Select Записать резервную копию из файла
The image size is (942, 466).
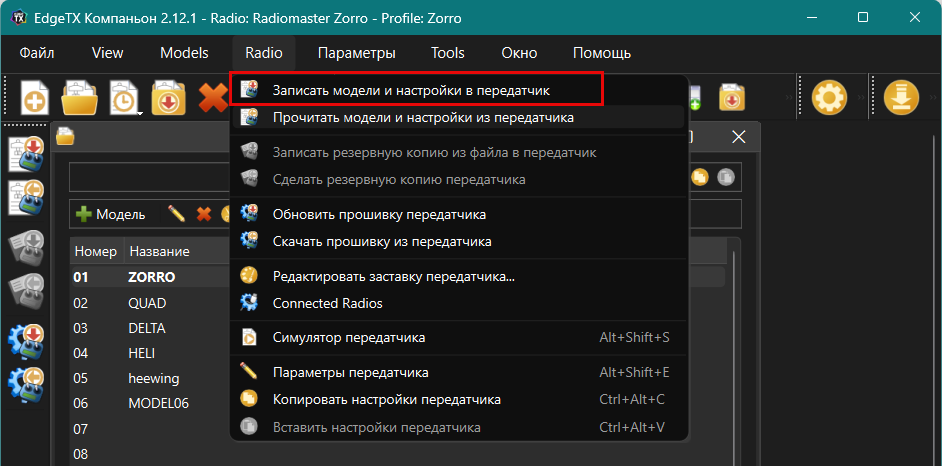coord(460,152)
